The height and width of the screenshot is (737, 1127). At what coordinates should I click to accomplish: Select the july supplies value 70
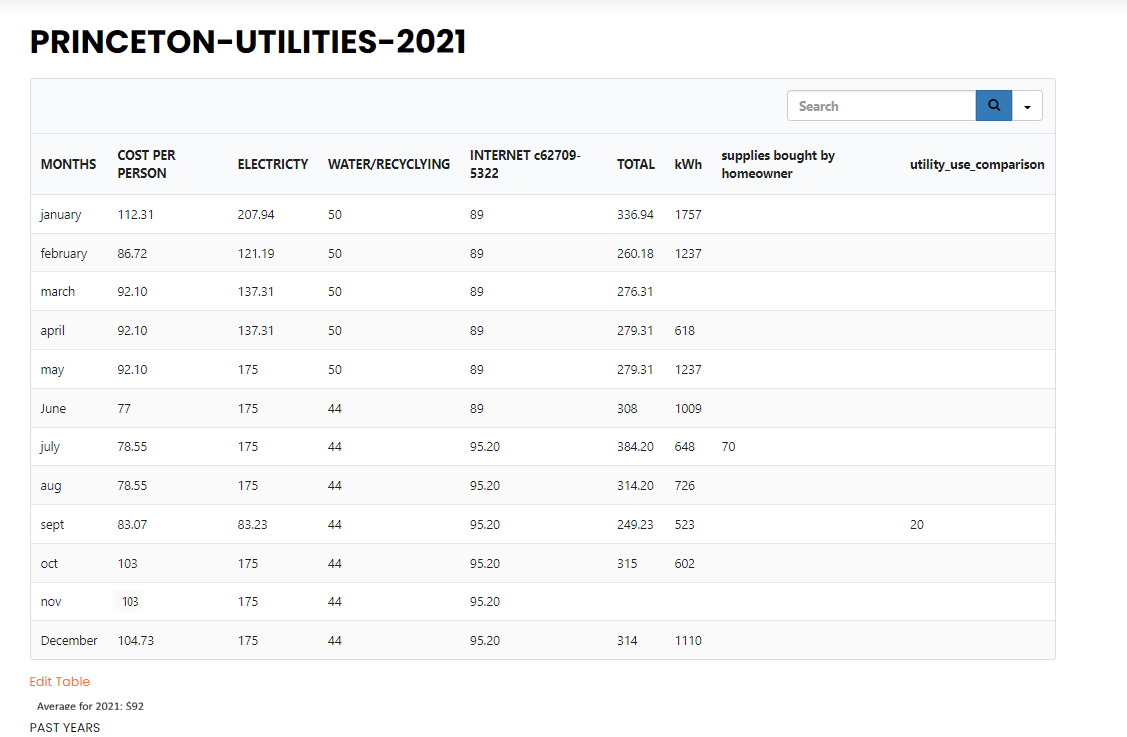(x=728, y=447)
